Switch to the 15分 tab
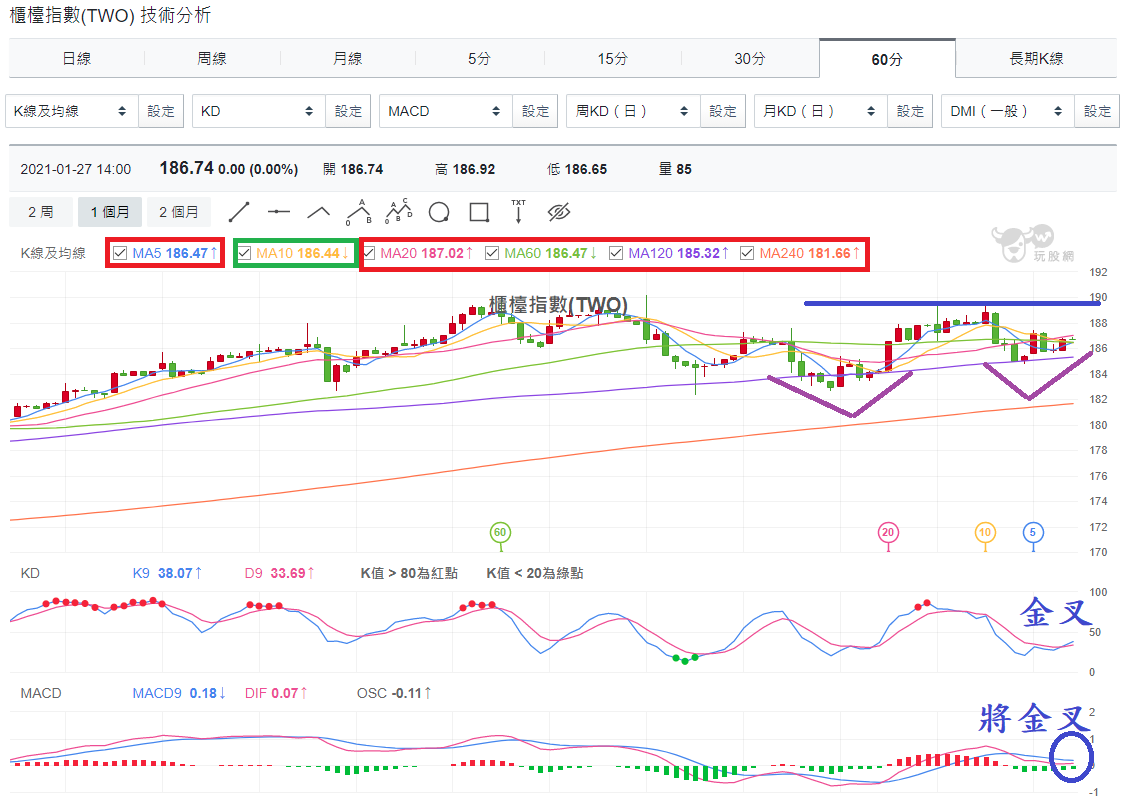This screenshot has height=800, width=1145. click(x=613, y=58)
